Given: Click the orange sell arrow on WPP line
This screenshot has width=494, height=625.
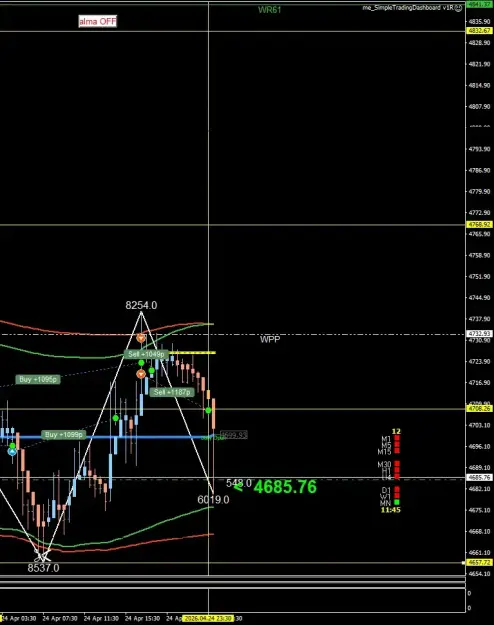Looking at the screenshot, I should tap(141, 338).
